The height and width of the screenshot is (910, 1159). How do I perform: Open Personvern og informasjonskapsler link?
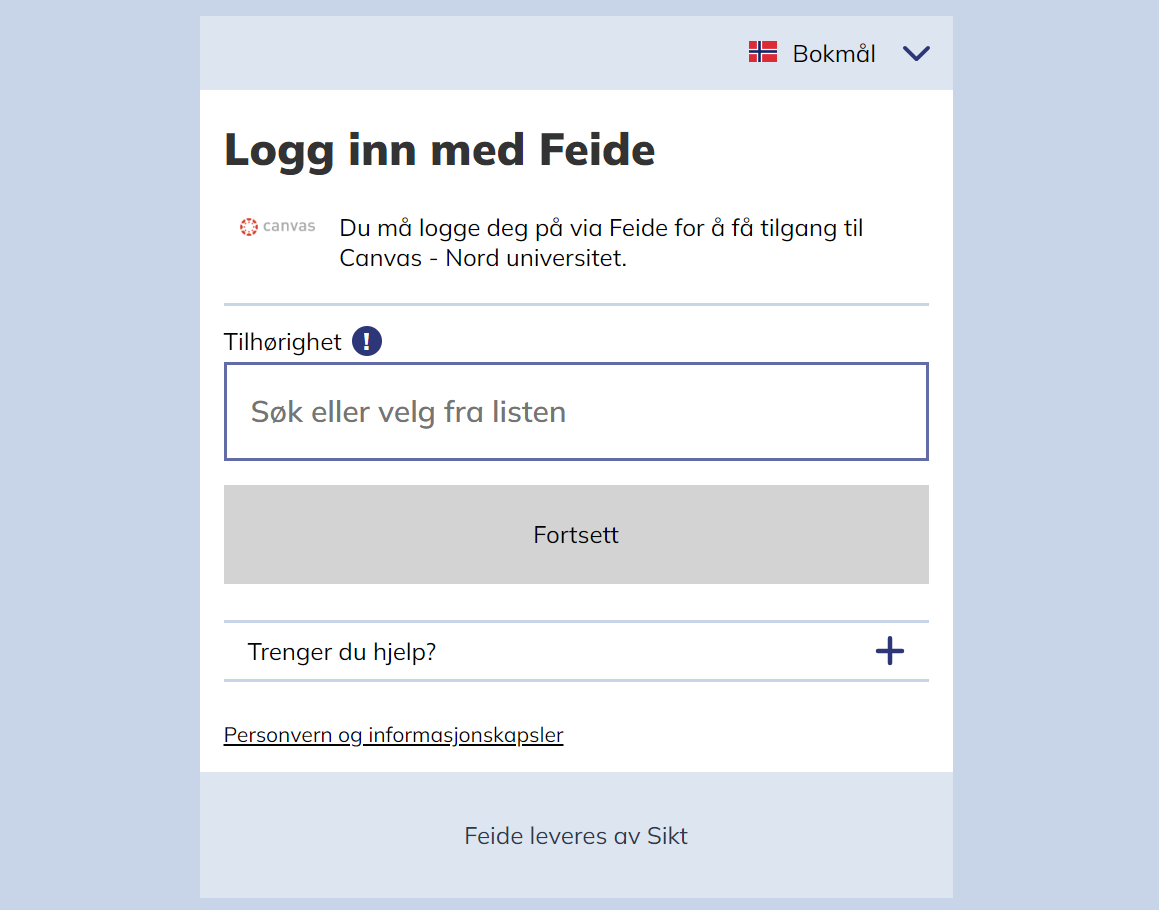[393, 736]
